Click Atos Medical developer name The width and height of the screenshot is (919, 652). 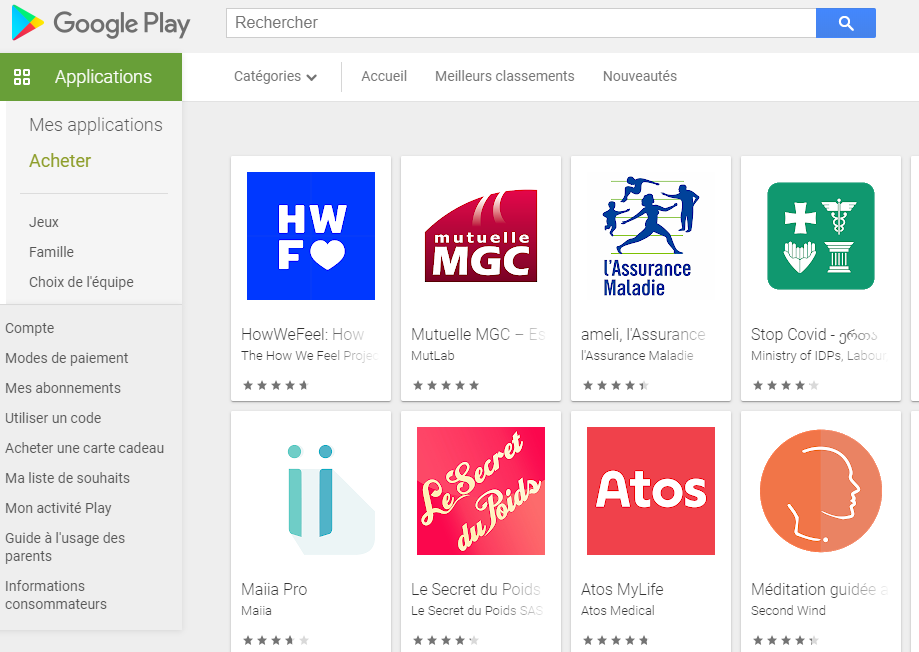(618, 610)
